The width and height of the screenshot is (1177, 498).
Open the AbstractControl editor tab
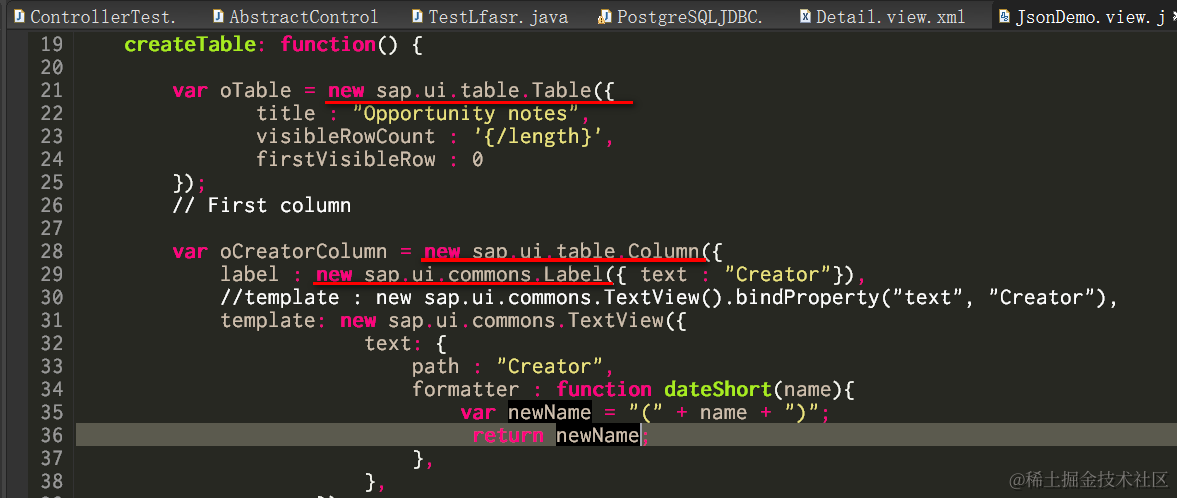coord(295,17)
